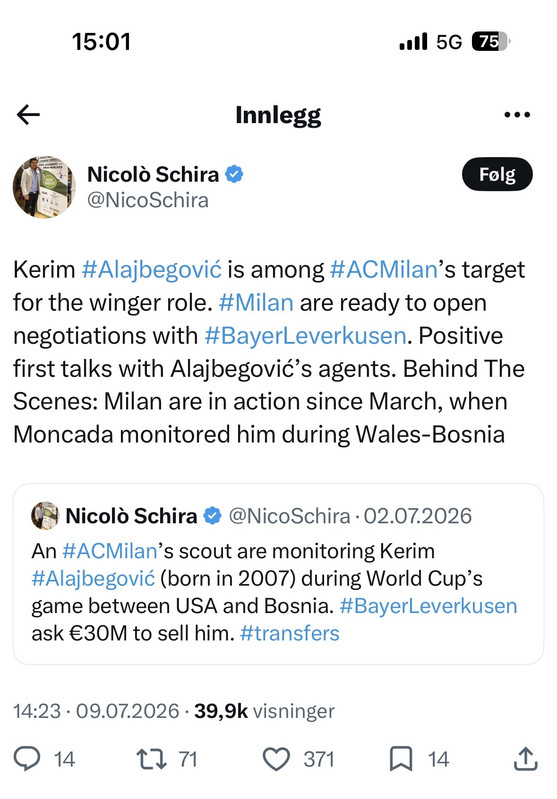Open the #Alajbegović hashtag in main post
The image size is (557, 799).
(x=152, y=270)
